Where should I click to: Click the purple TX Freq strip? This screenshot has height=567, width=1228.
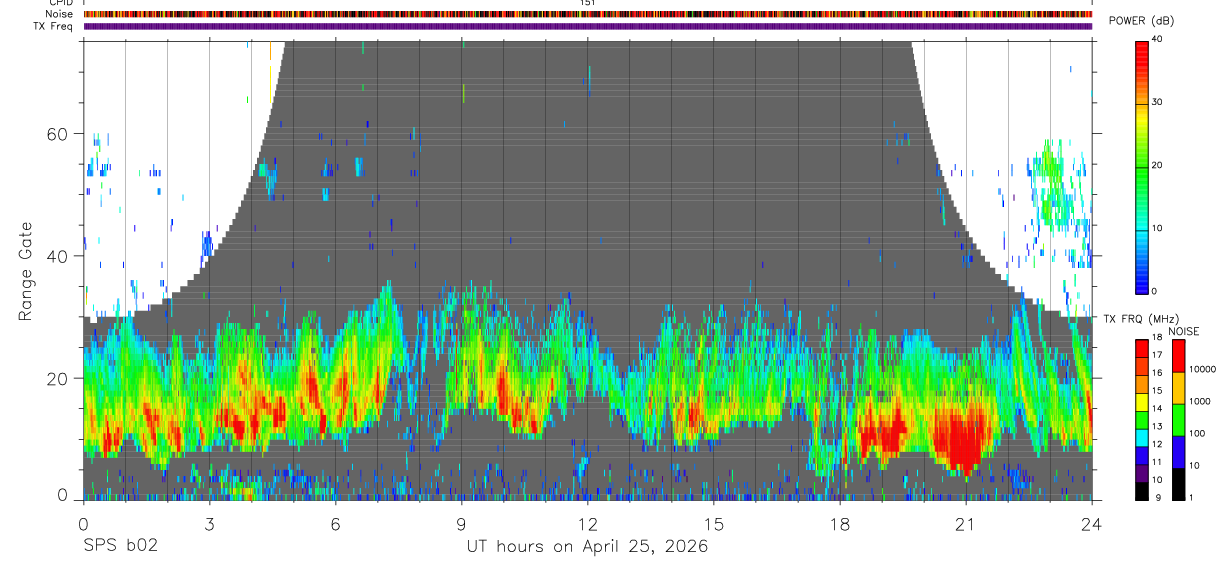(588, 26)
